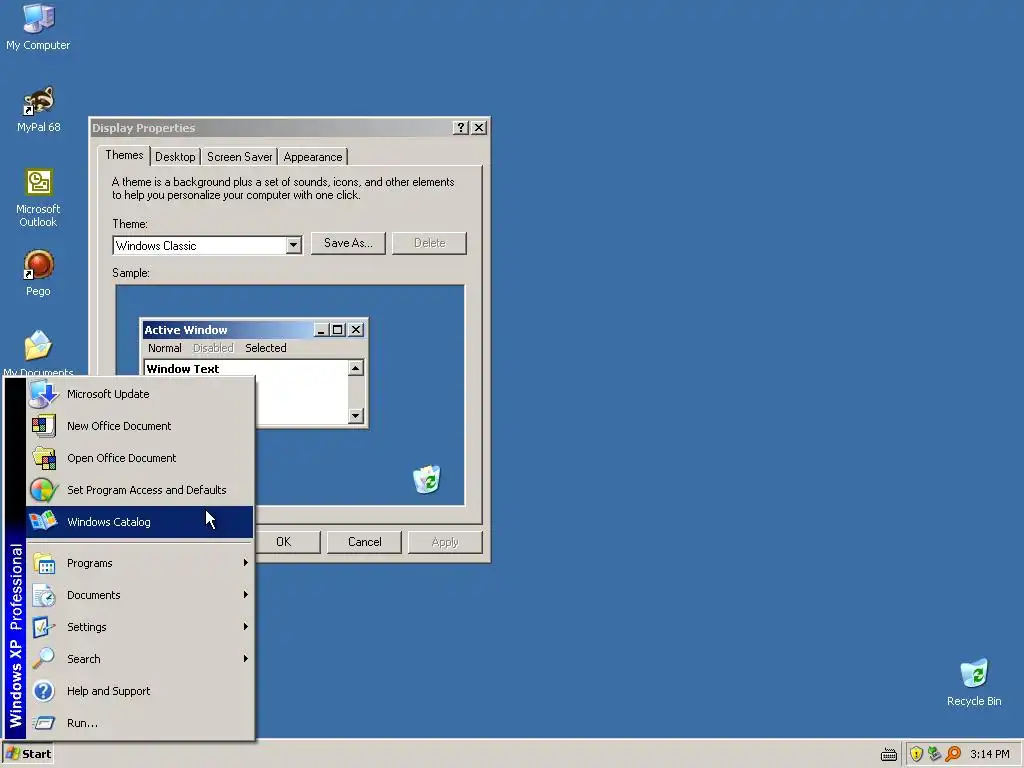Screen dimensions: 1024x768
Task: Close the Display Properties dialog
Action: point(479,127)
